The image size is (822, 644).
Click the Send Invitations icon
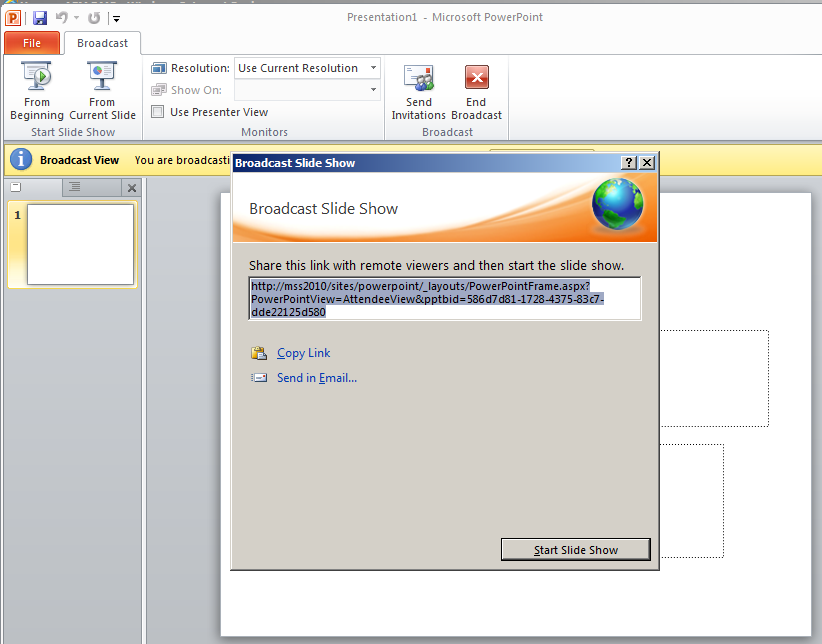(419, 90)
